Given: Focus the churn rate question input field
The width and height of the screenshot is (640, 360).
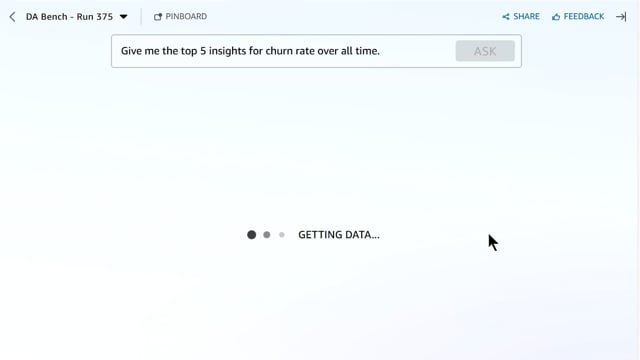Looking at the screenshot, I should (282, 51).
